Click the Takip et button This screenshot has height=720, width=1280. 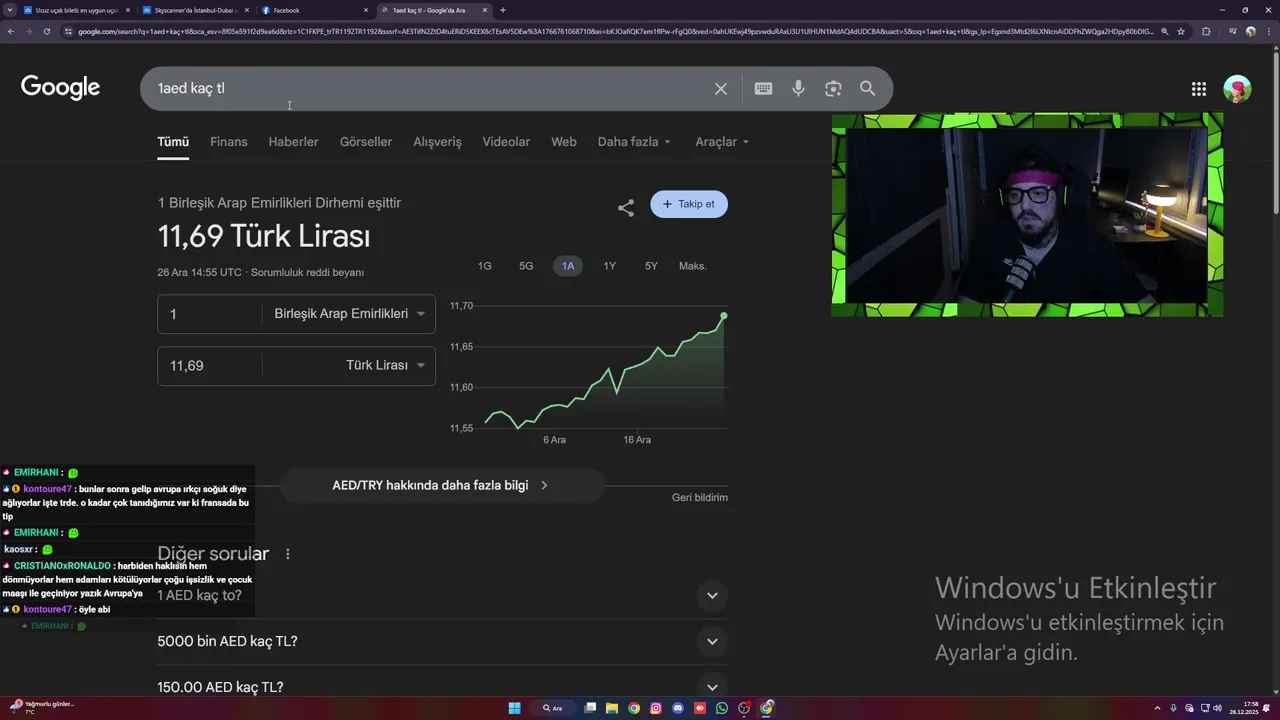[689, 204]
